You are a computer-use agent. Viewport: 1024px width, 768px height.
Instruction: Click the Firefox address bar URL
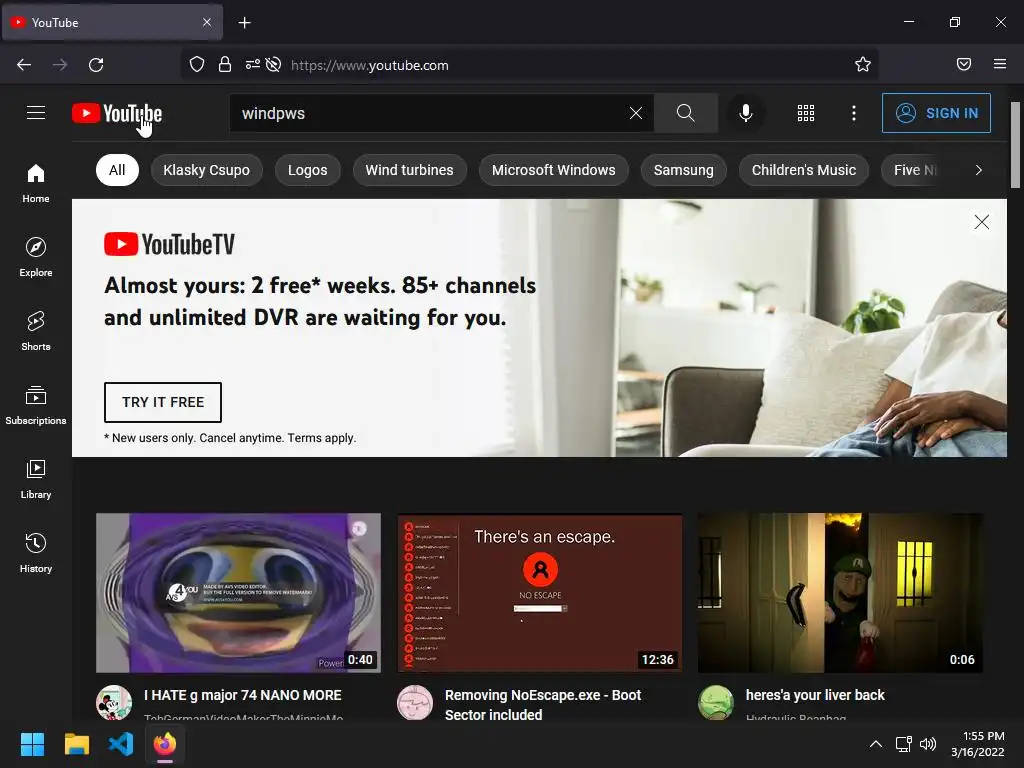tap(370, 65)
